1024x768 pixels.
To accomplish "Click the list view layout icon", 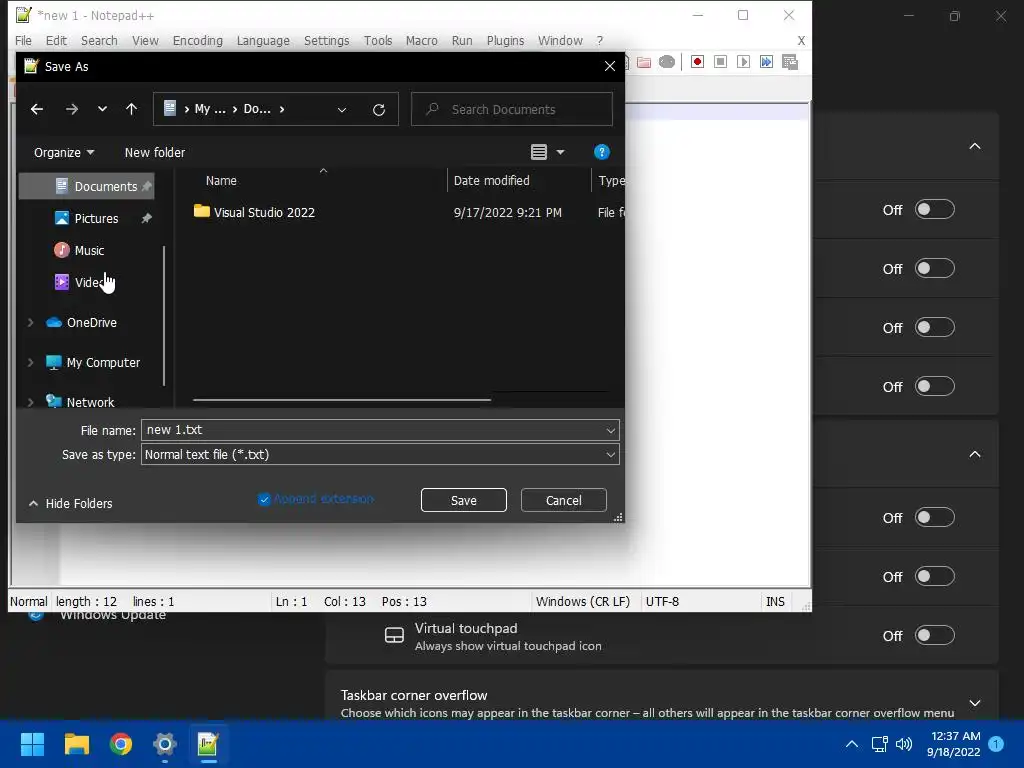I will (x=539, y=152).
